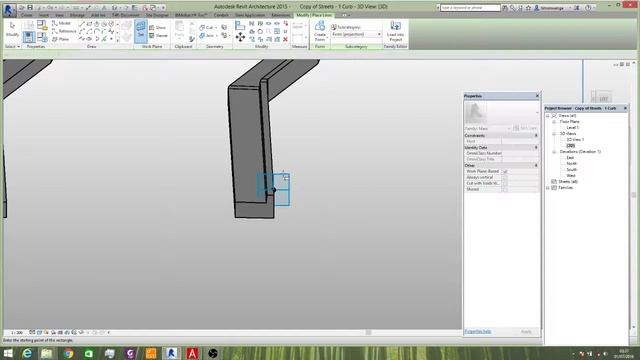This screenshot has width=640, height=360.
Task: Select the Plane draw tool
Action: click(x=60, y=39)
